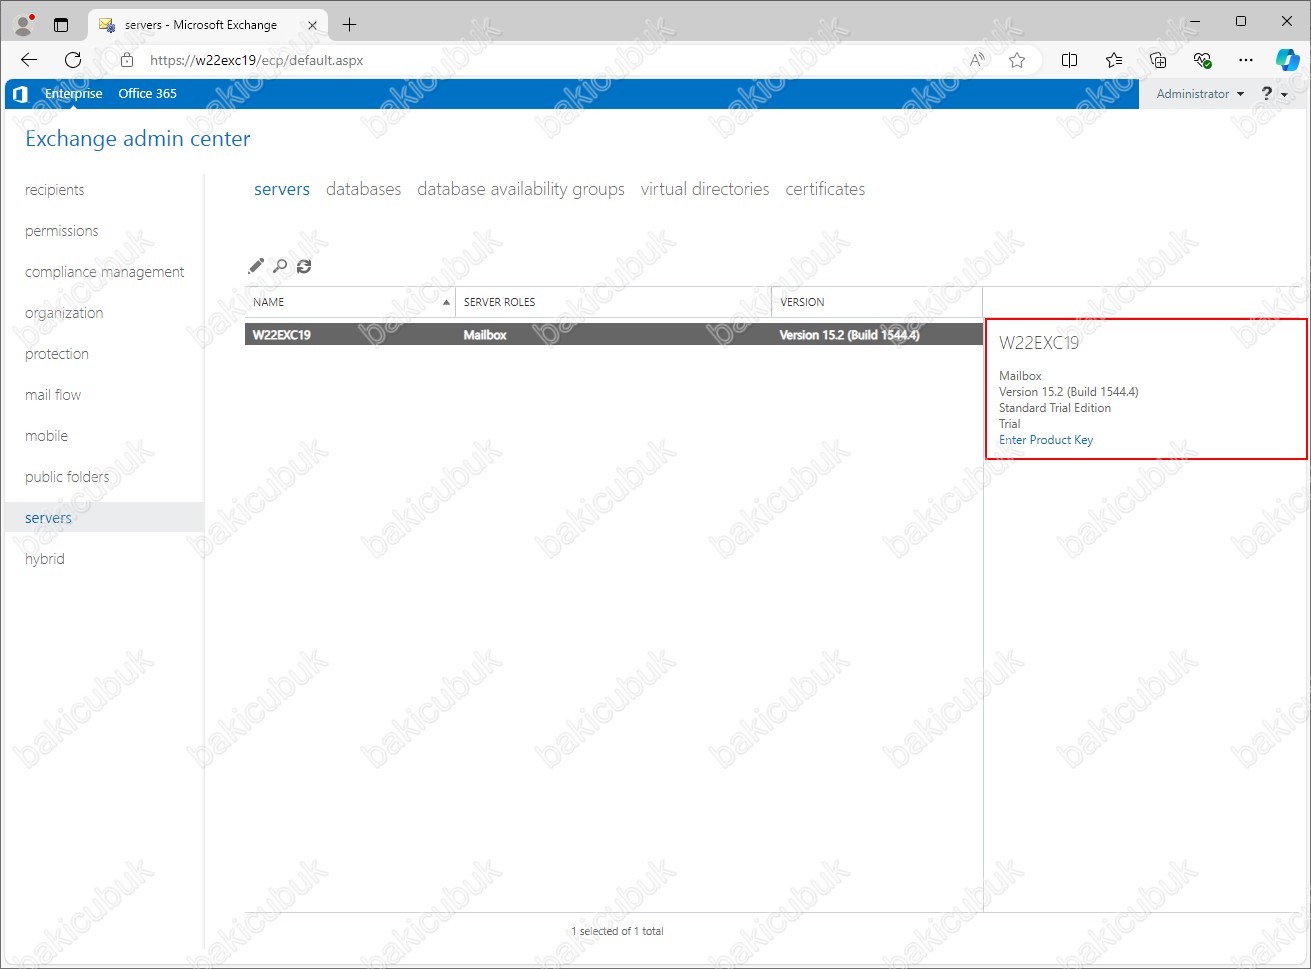
Task: Switch to the Office 365 tab
Action: click(147, 94)
